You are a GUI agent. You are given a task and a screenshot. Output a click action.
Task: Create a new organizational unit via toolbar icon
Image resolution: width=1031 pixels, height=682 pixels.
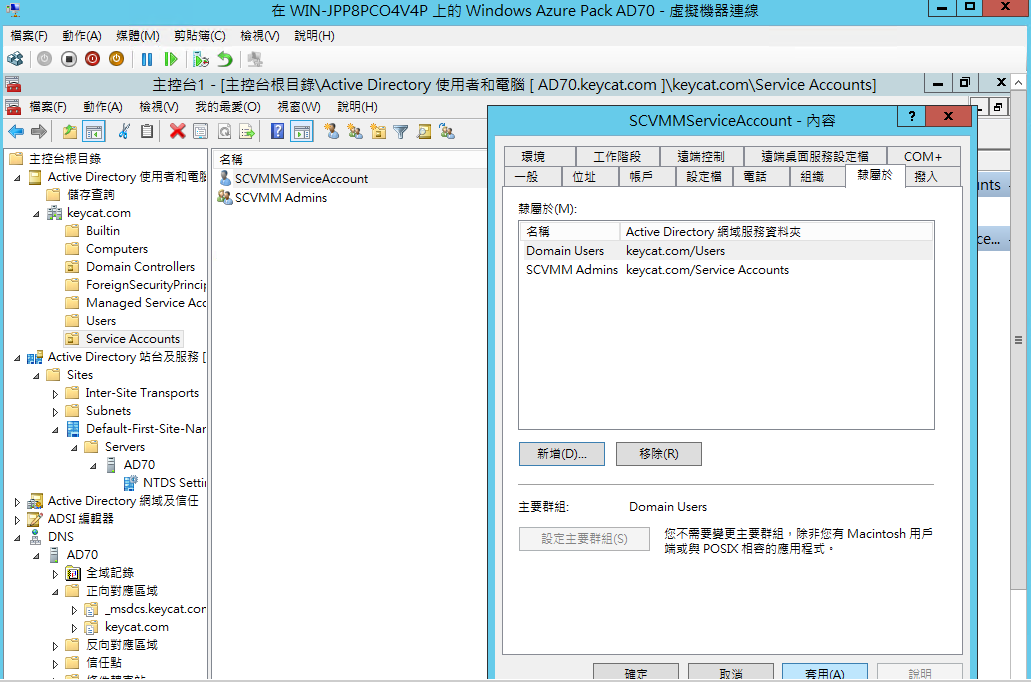[378, 132]
